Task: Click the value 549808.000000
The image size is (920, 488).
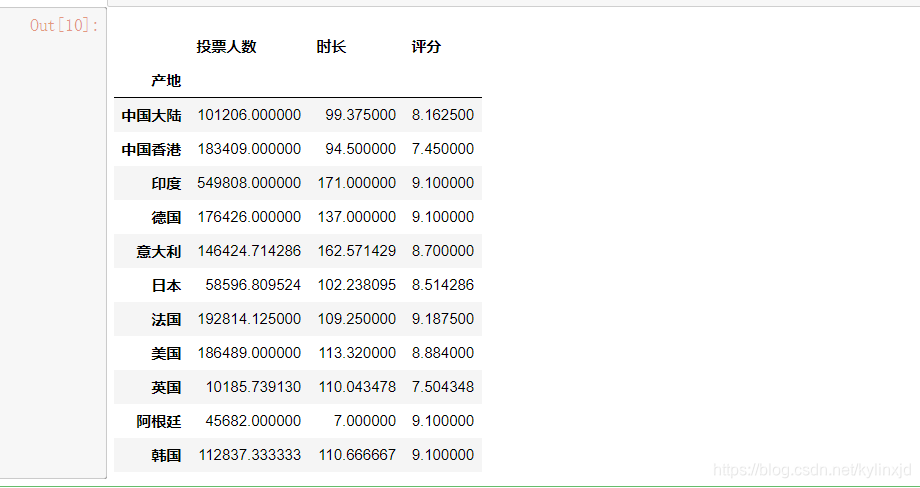Action: [x=249, y=183]
